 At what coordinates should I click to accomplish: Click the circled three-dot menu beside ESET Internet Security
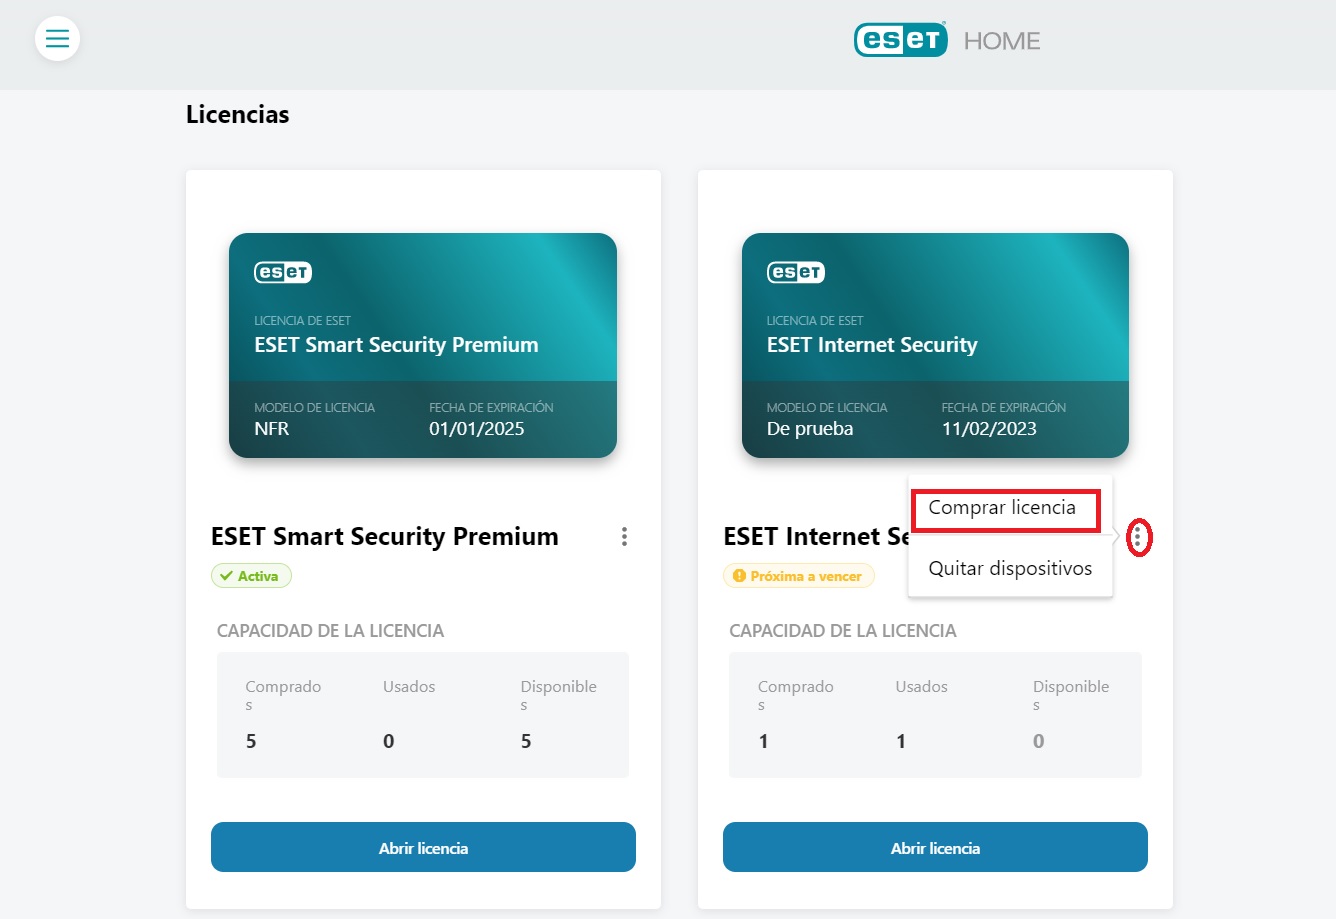1140,537
